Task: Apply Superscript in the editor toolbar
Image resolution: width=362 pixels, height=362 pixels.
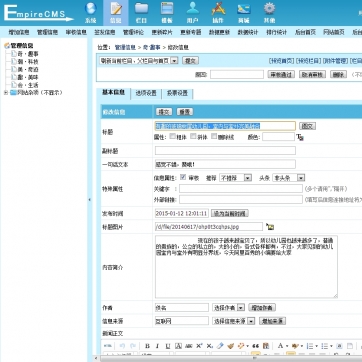Action: coord(199,346)
